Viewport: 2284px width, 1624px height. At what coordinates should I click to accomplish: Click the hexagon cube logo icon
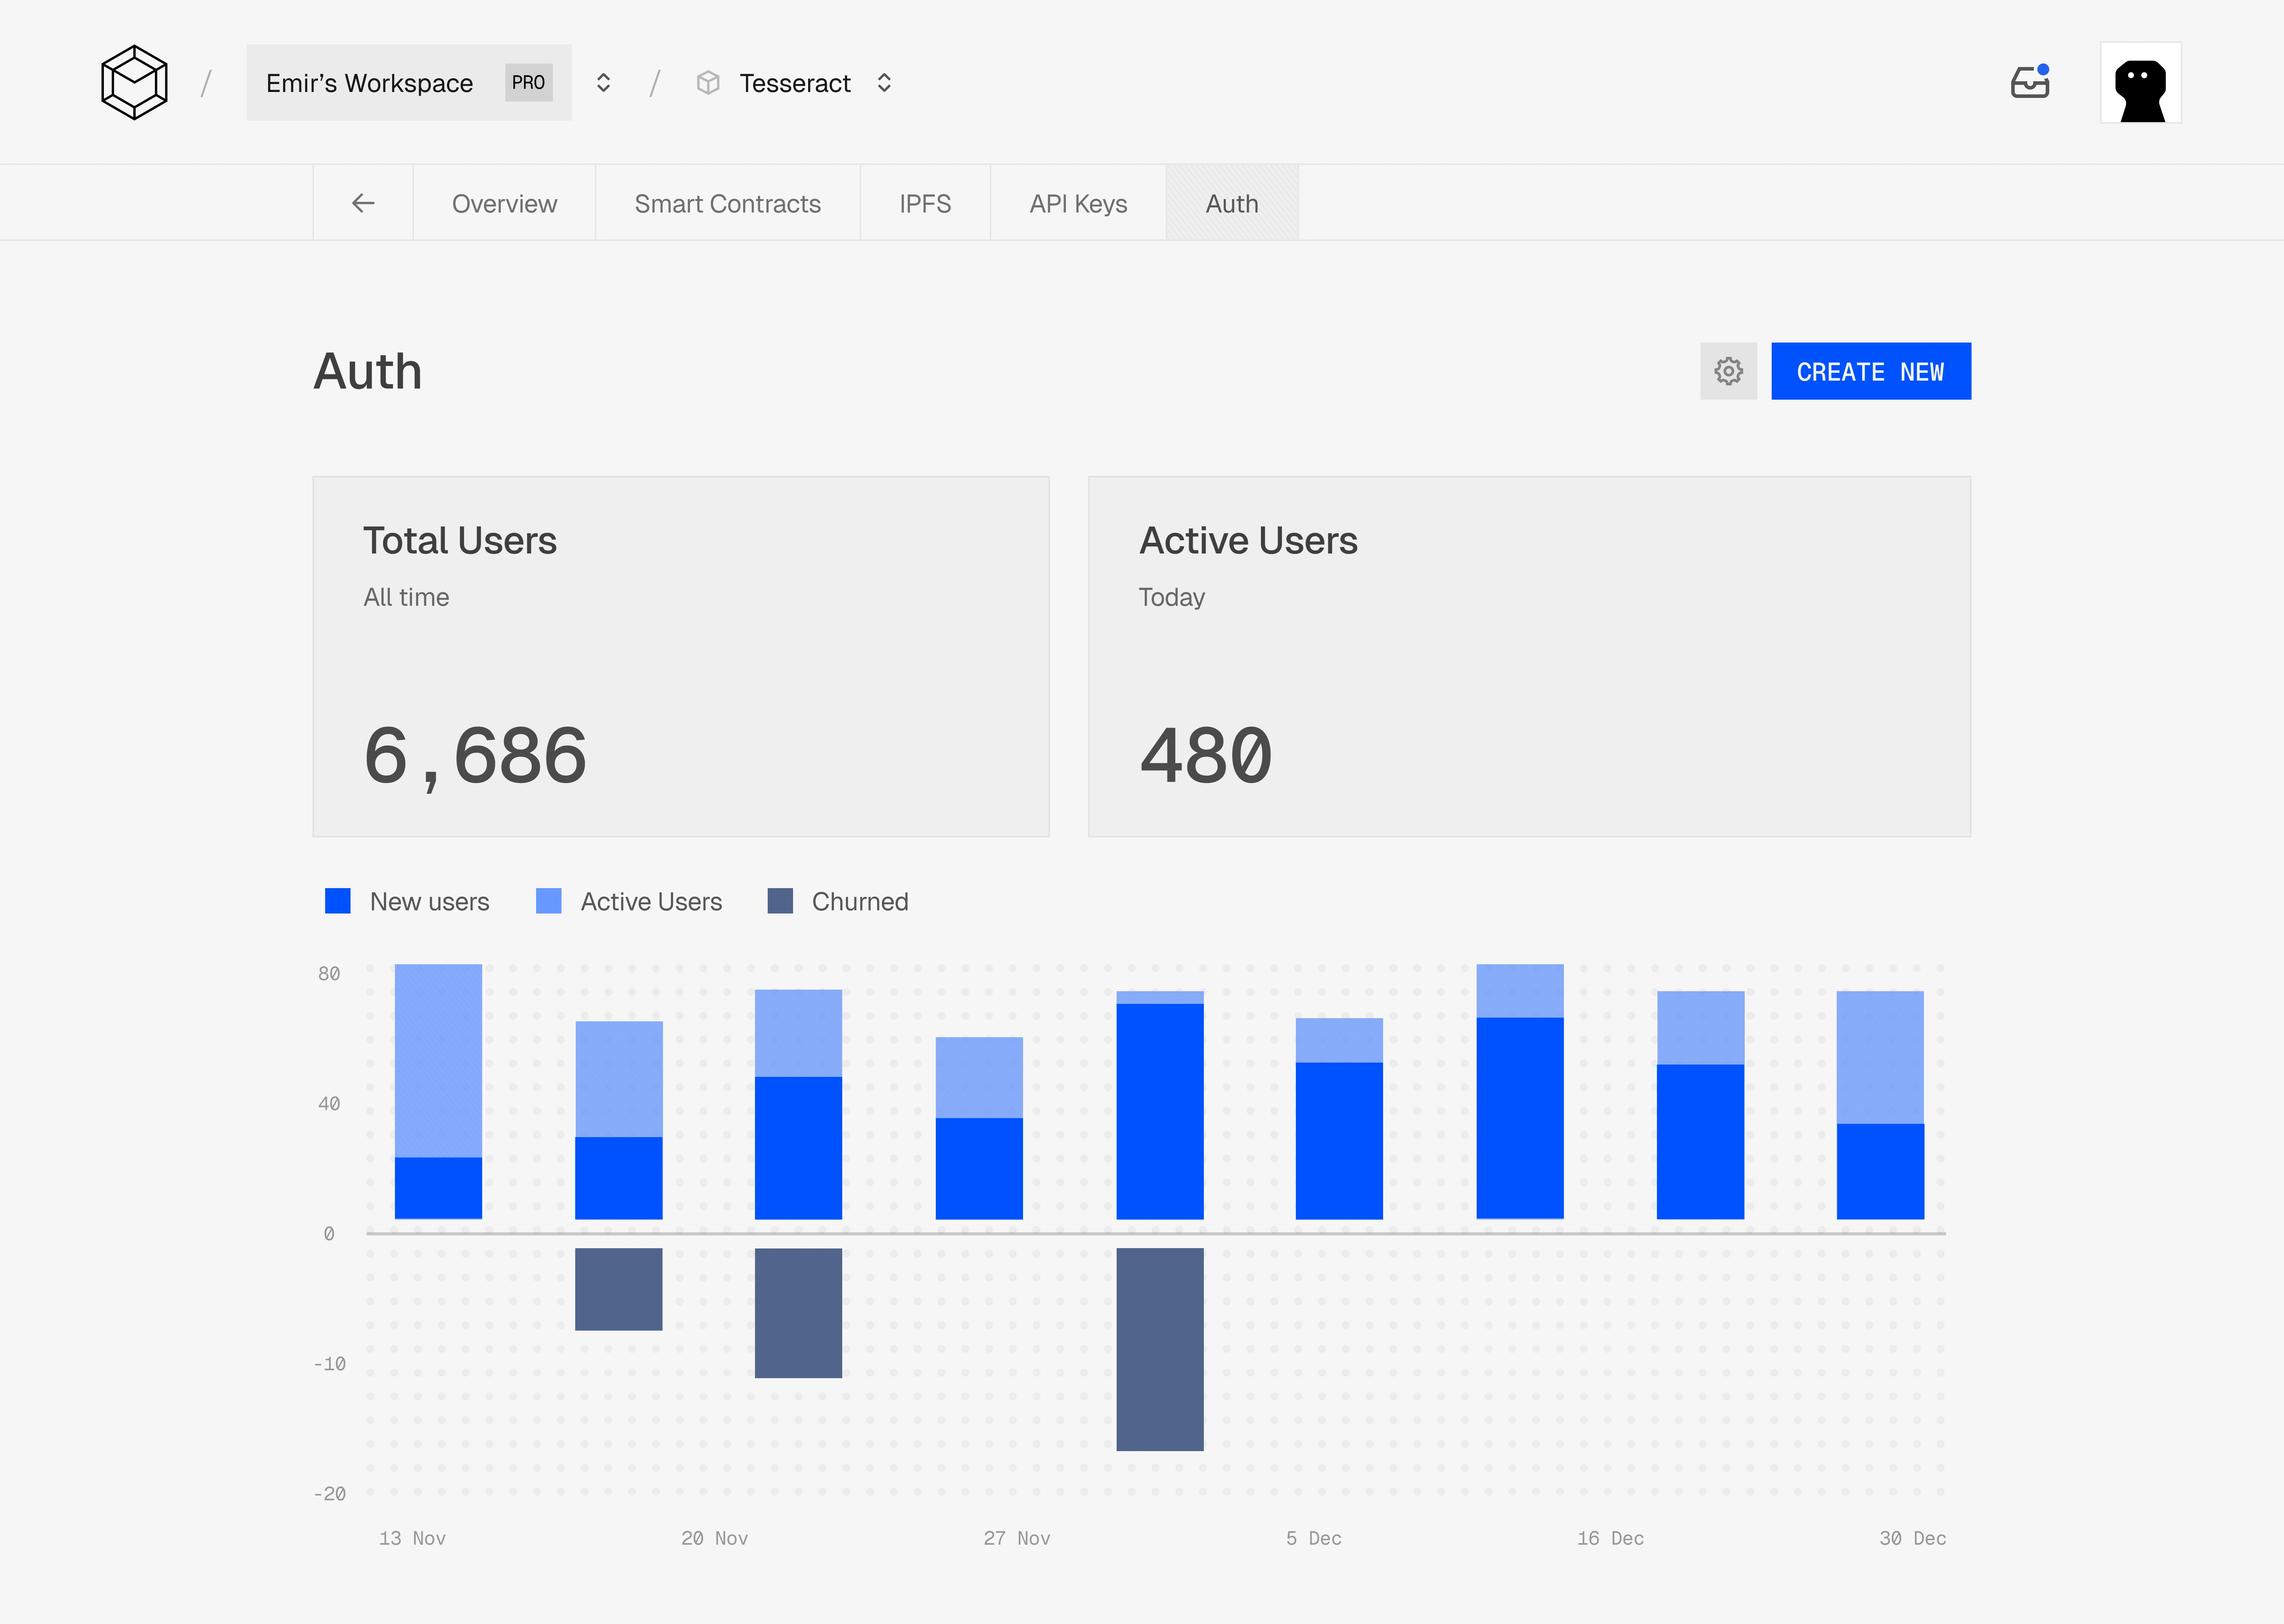click(134, 82)
